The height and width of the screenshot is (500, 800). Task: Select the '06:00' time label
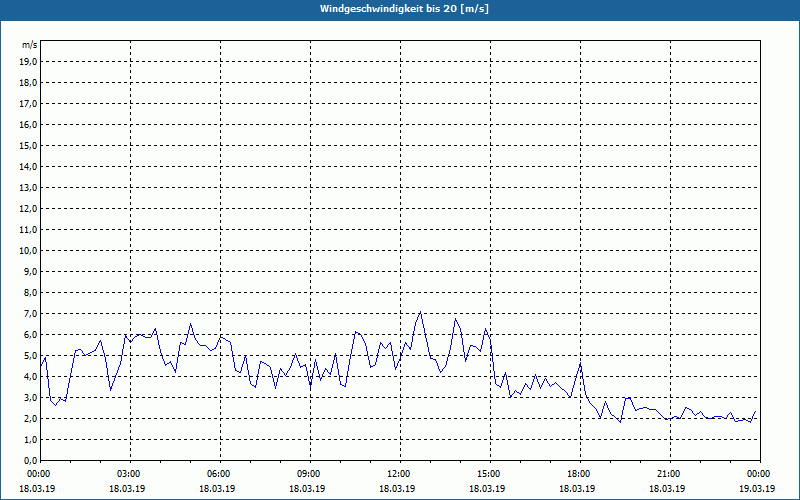(220, 474)
